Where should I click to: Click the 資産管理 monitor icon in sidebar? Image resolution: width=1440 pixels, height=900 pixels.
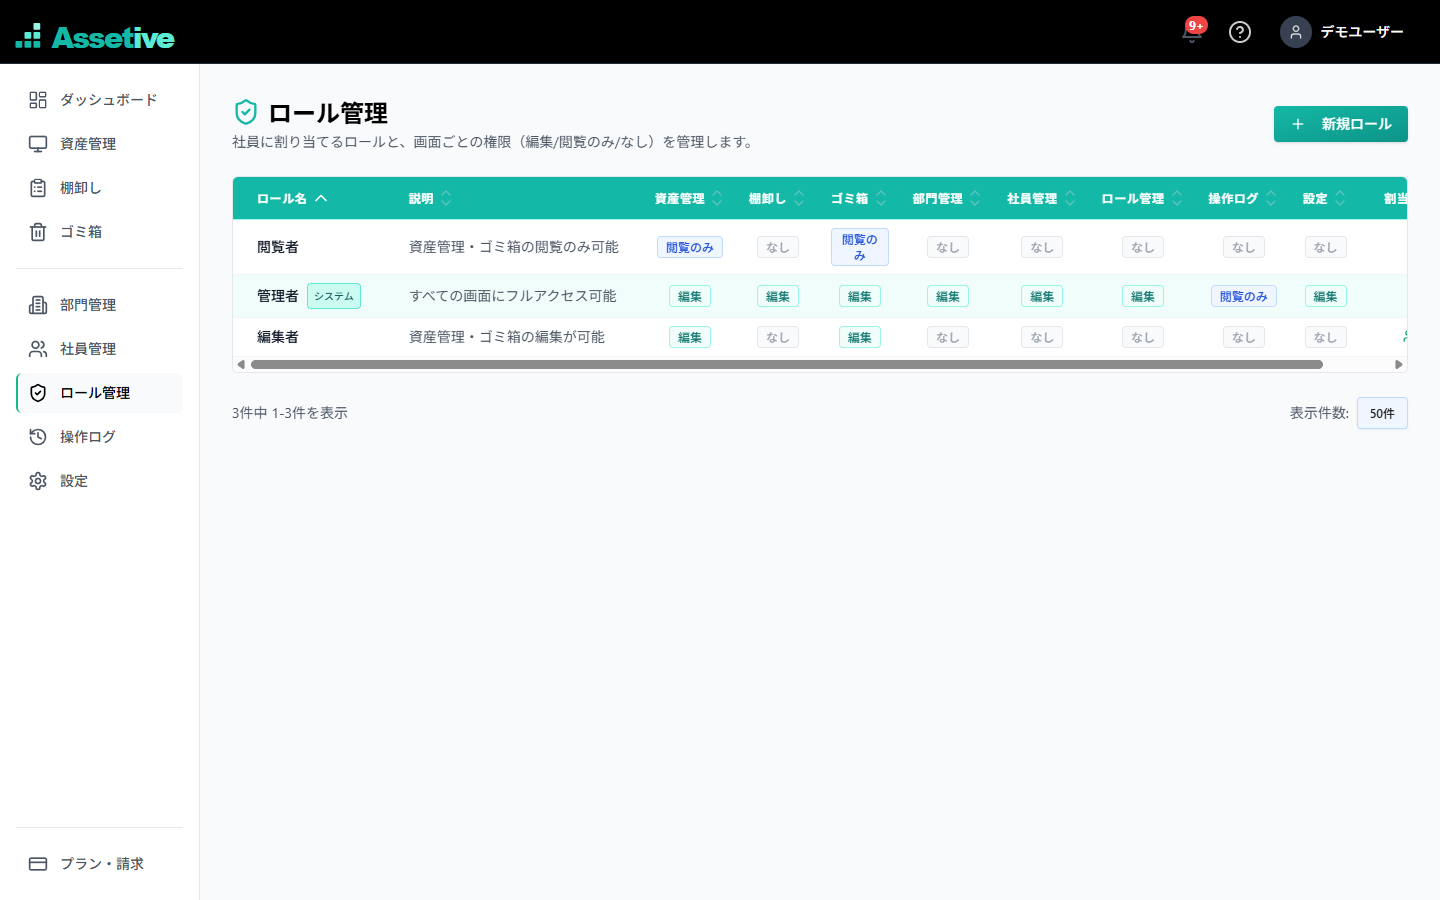click(x=38, y=144)
